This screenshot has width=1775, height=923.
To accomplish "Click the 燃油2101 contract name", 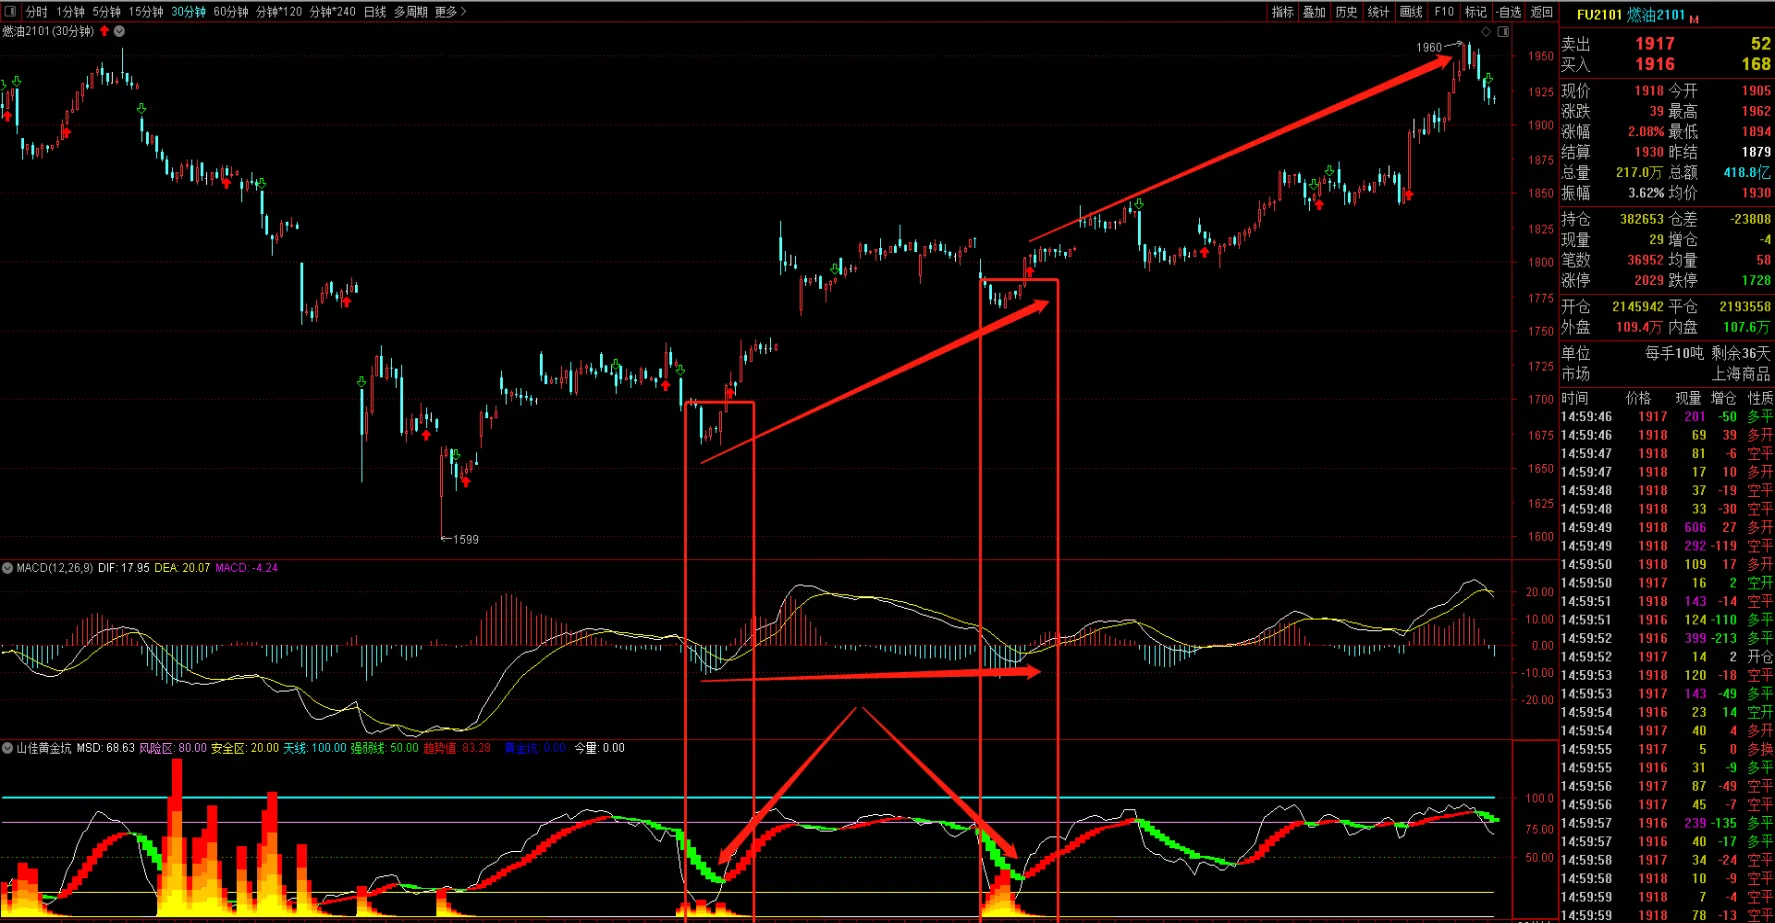I will [x=1656, y=15].
